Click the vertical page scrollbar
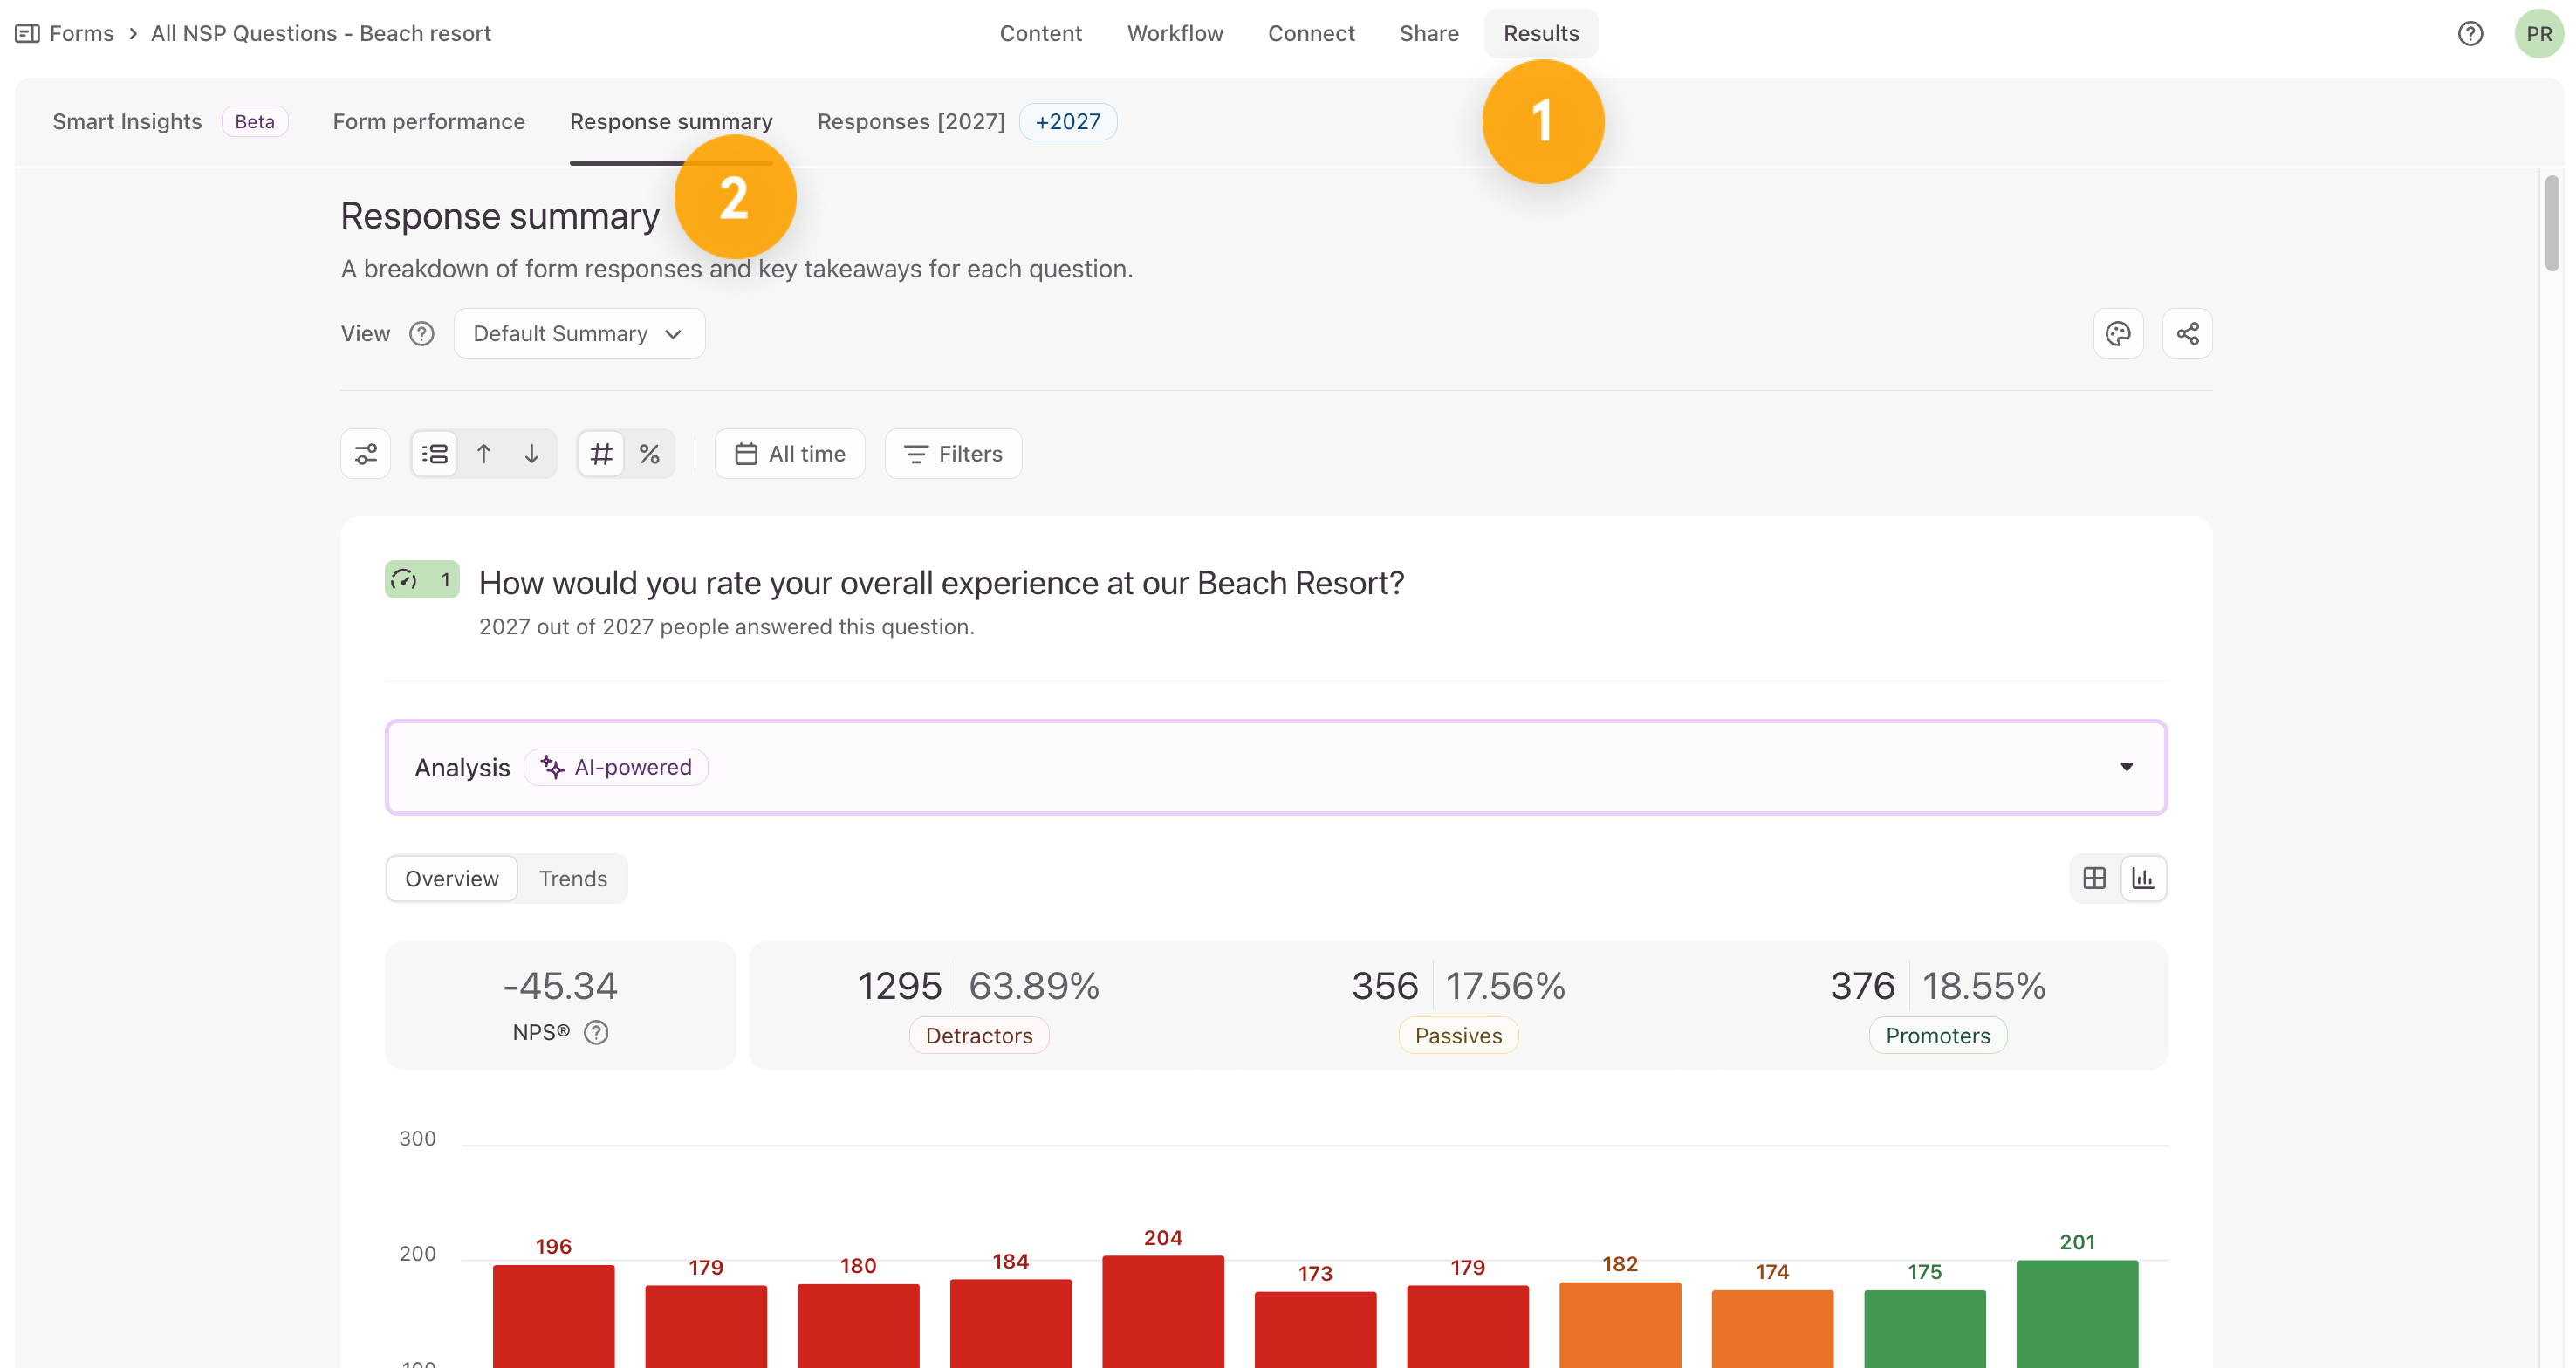Image resolution: width=2576 pixels, height=1368 pixels. coord(2552,222)
